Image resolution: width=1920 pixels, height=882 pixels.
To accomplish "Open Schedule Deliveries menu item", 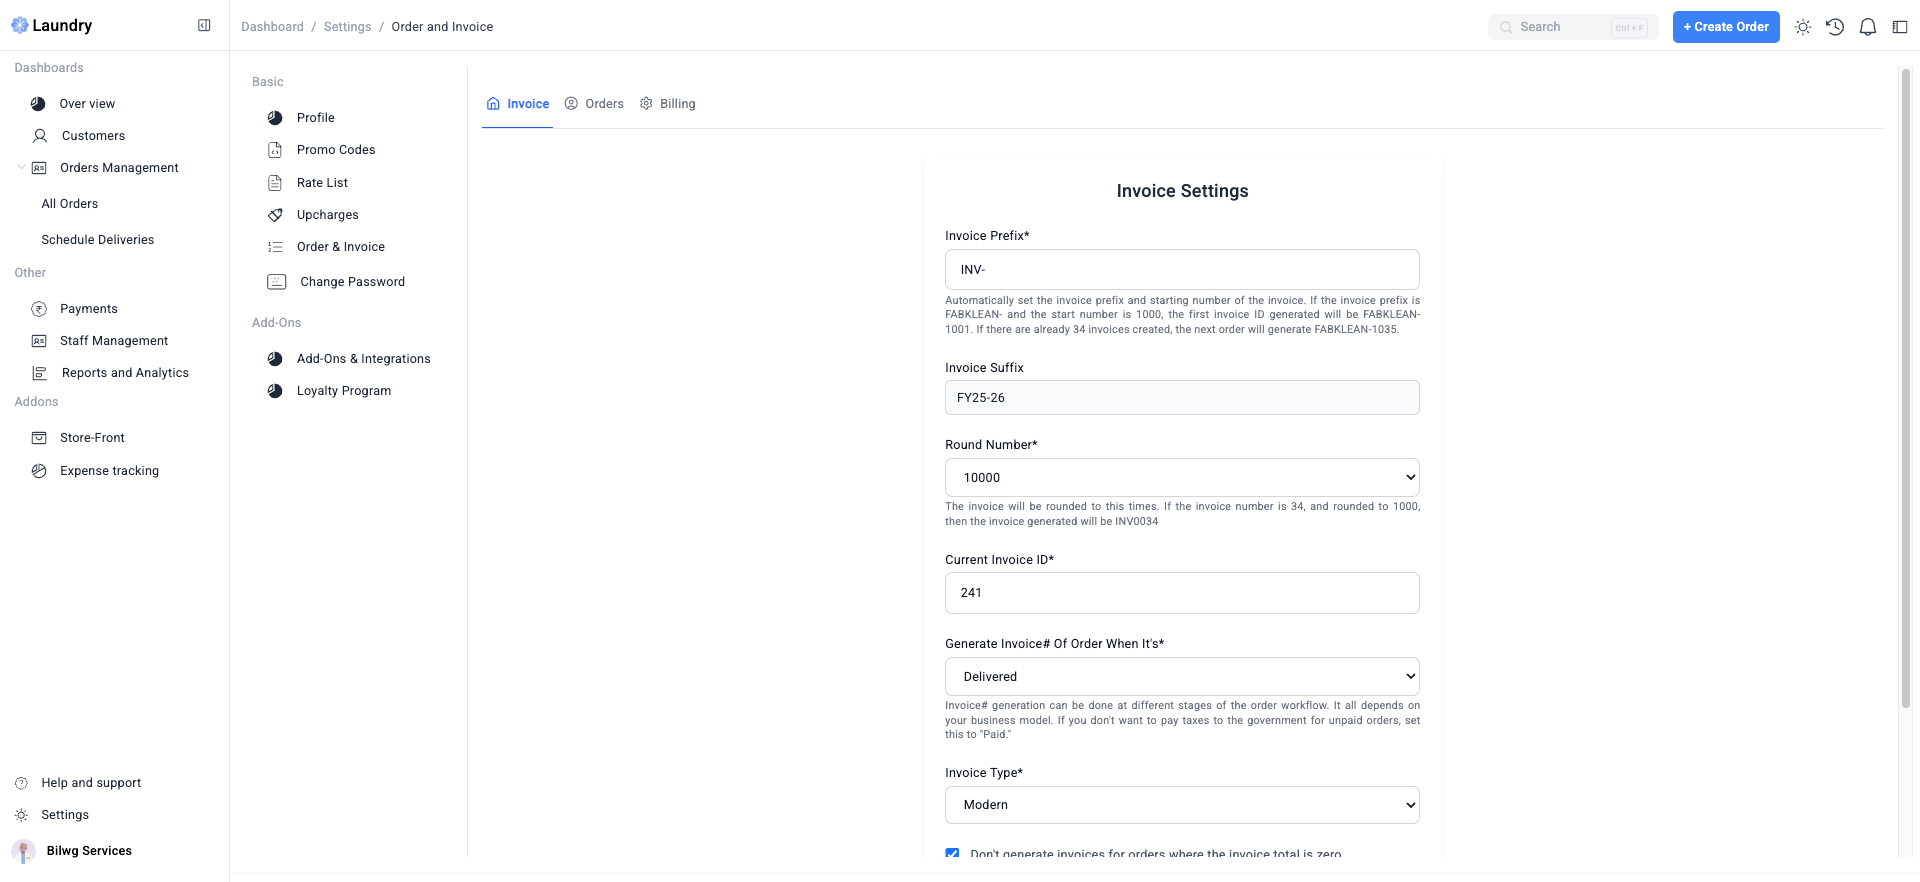I will tap(98, 240).
